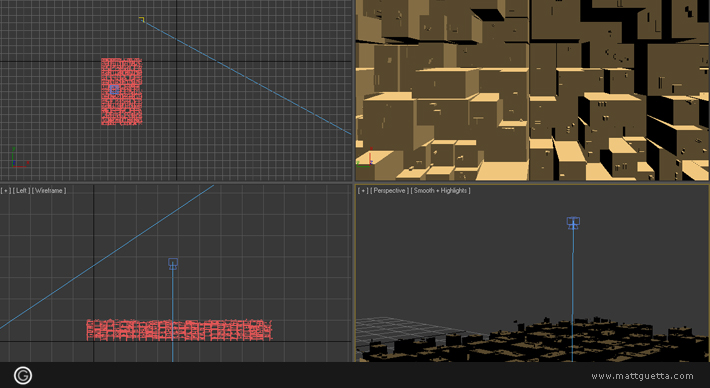Click the blue camera marker inside the red wireframe
This screenshot has width=710, height=388.
(114, 90)
